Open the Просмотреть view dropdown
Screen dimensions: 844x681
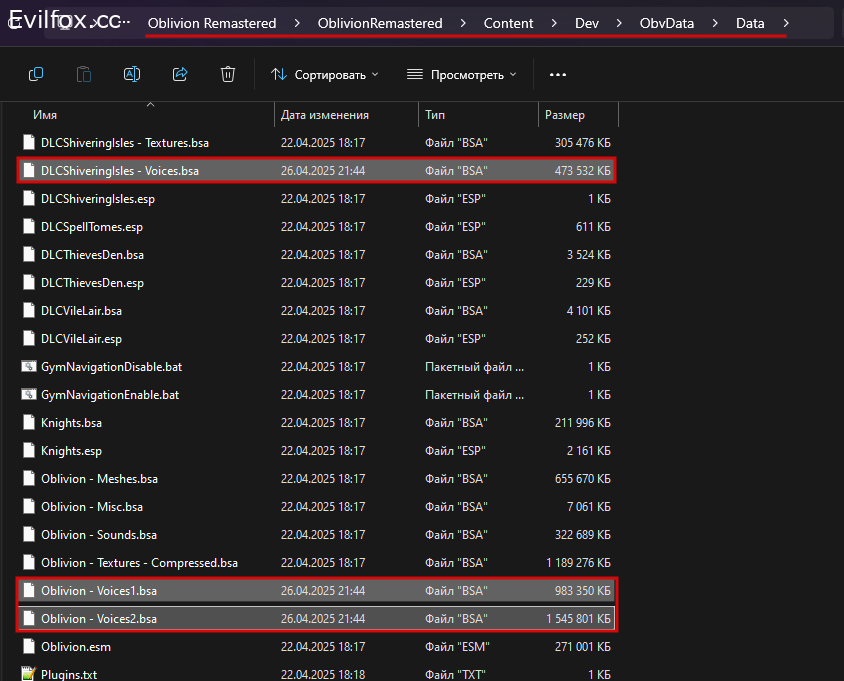coord(462,74)
